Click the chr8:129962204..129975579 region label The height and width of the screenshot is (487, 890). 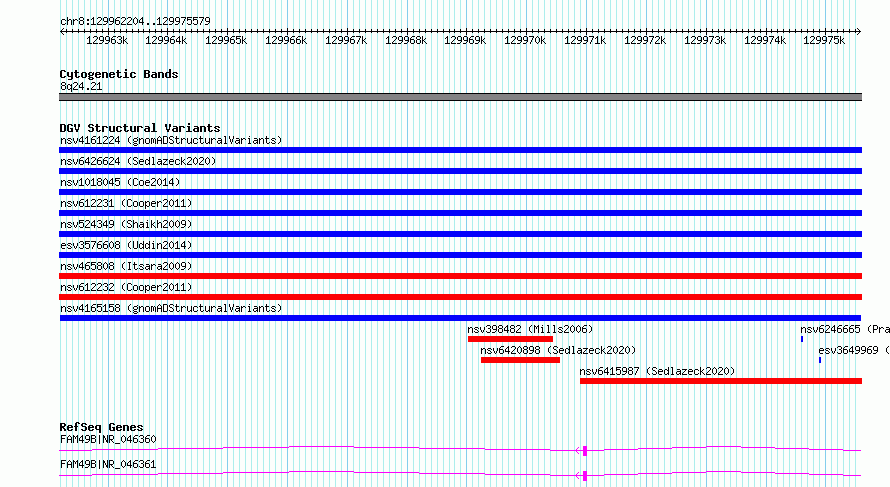(x=135, y=21)
